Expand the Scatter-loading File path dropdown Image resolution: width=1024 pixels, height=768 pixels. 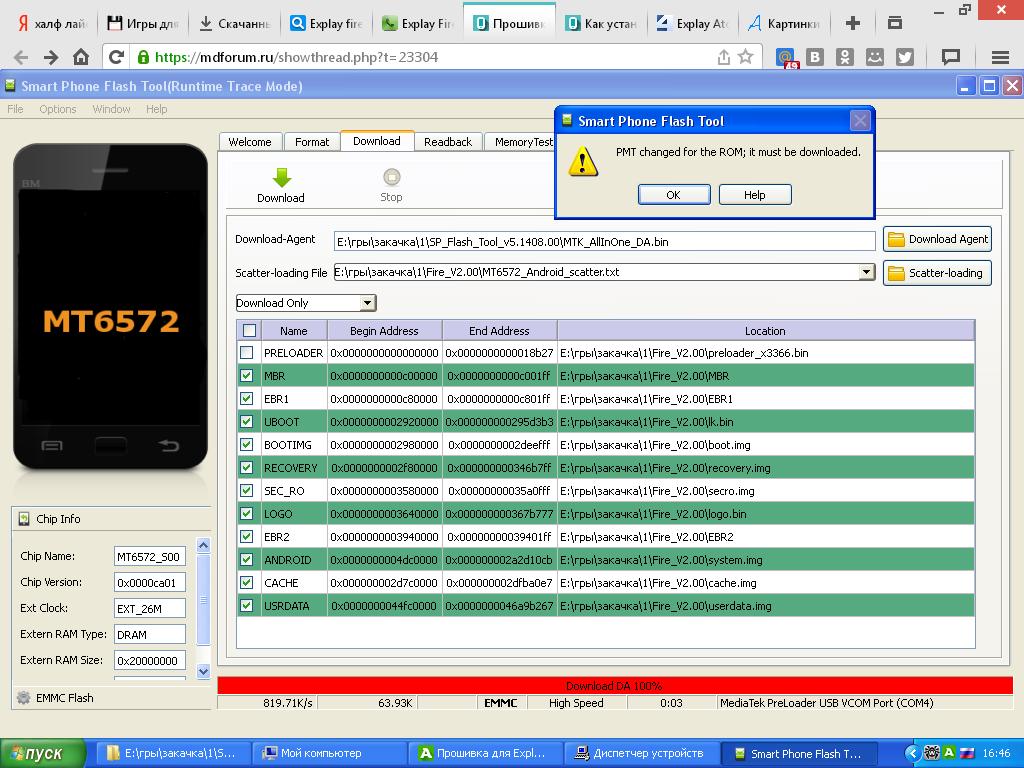(866, 272)
